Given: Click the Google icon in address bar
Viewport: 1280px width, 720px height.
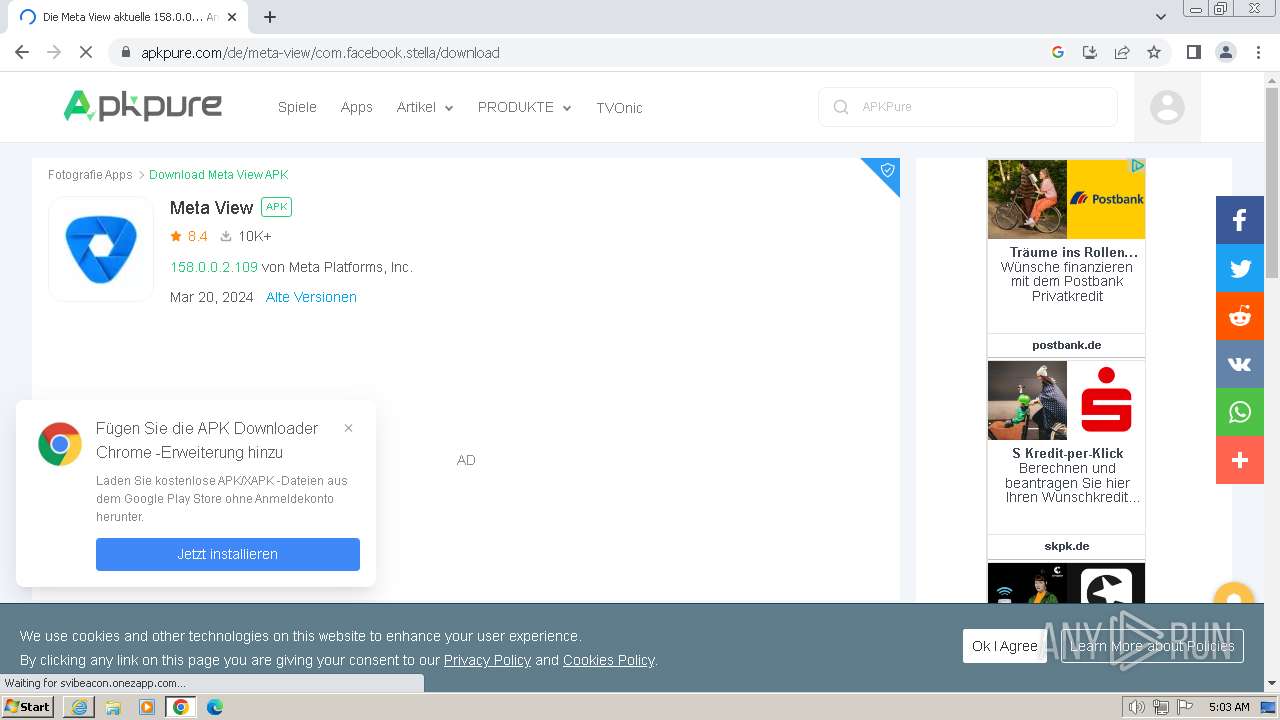Looking at the screenshot, I should click(1058, 52).
